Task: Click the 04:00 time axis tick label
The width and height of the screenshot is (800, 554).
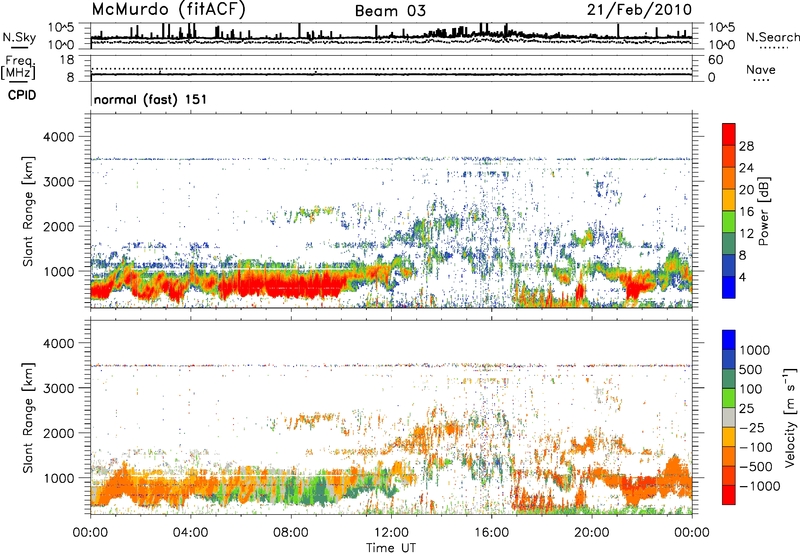Action: (x=191, y=533)
